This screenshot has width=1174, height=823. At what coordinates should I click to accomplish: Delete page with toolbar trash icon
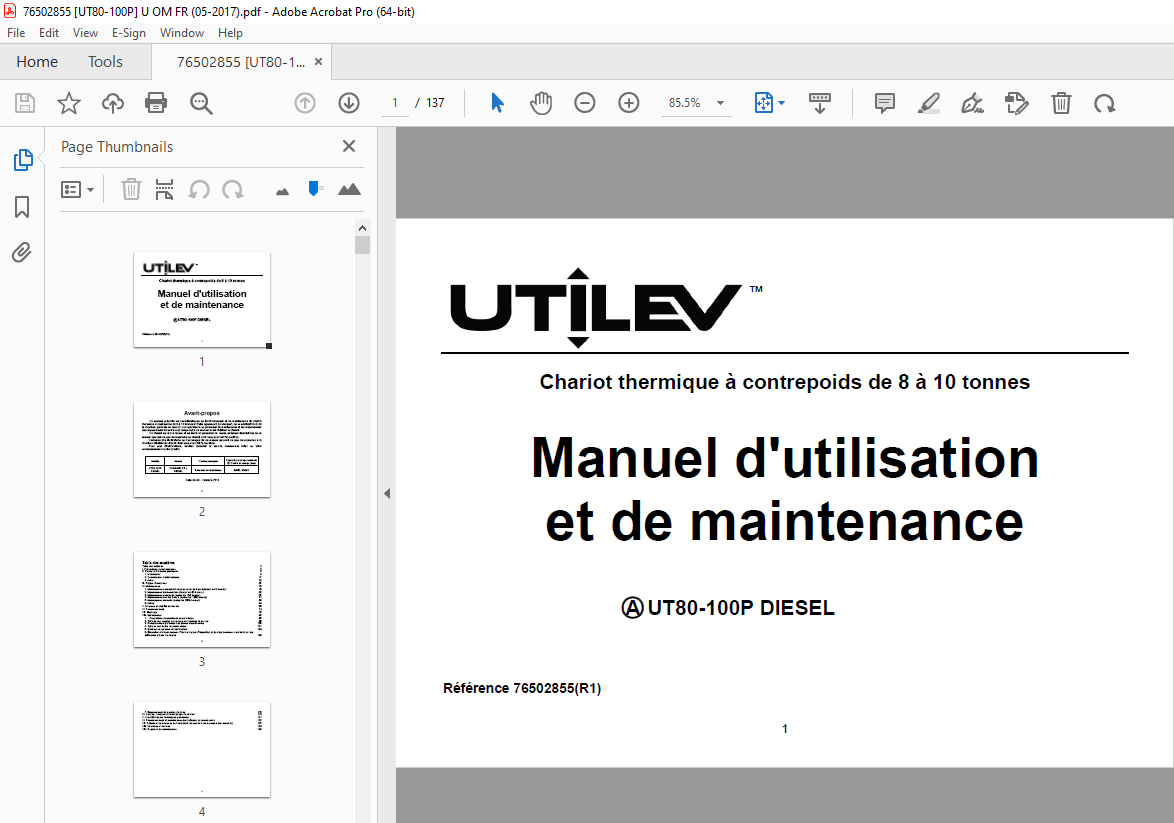coord(1061,103)
